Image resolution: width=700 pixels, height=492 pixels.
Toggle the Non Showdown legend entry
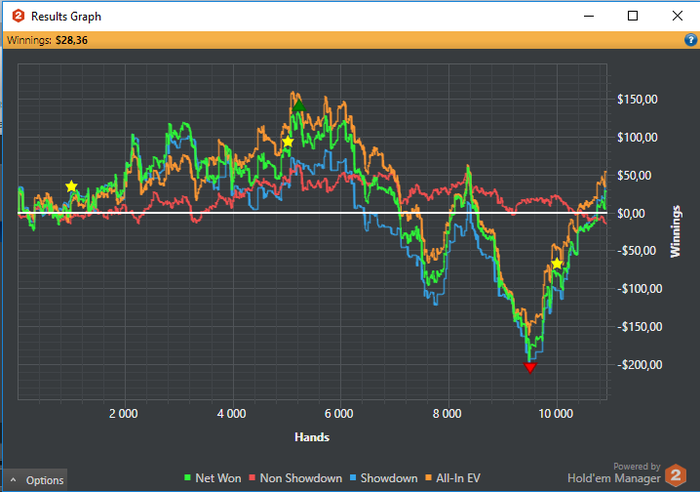click(295, 478)
